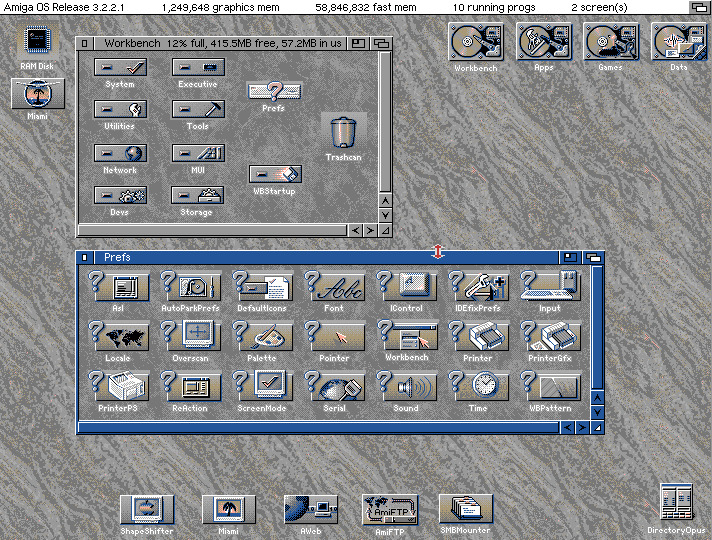Click Workbench window depth gadget
The height and width of the screenshot is (540, 712).
tap(381, 43)
